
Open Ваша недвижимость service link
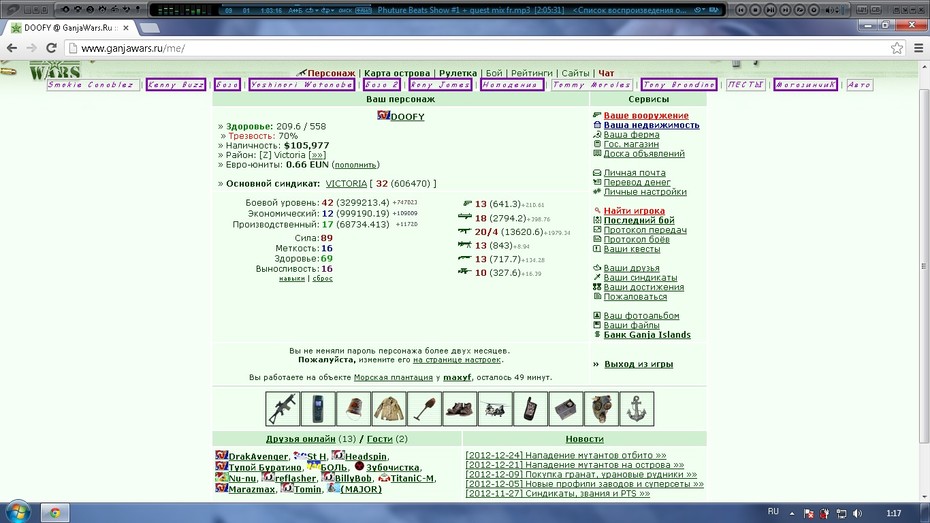click(x=651, y=125)
